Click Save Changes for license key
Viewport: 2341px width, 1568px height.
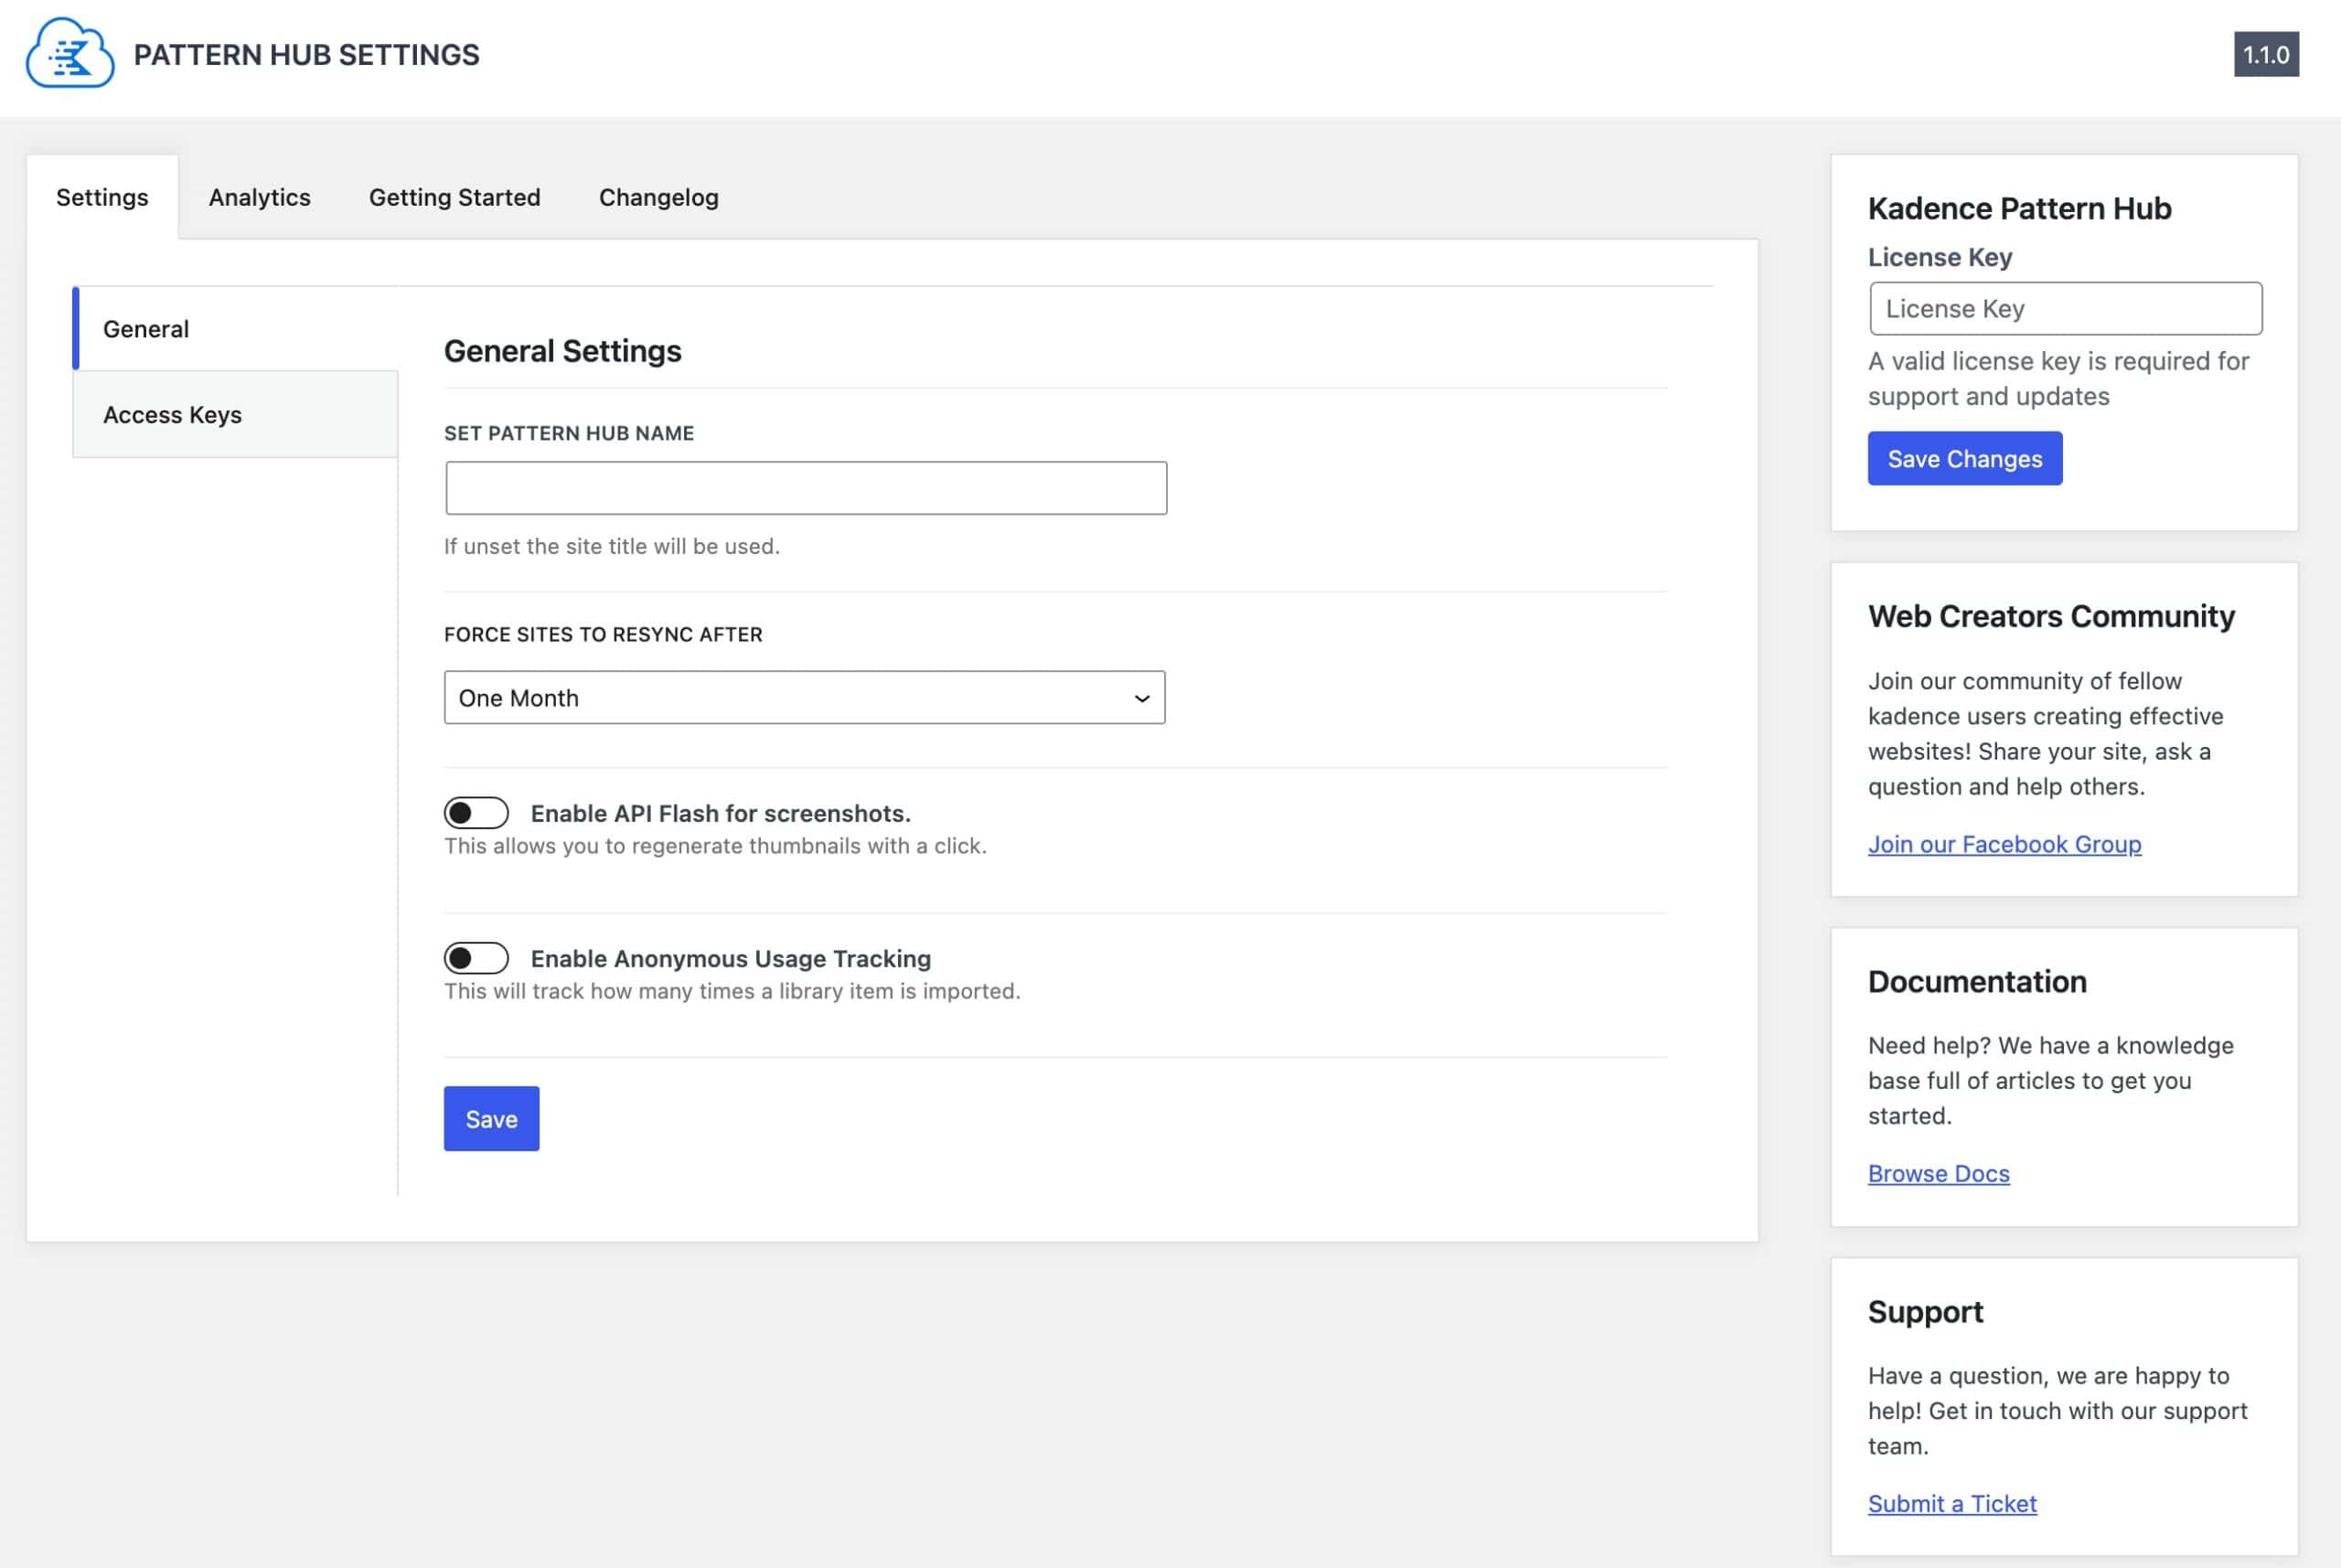point(1965,457)
